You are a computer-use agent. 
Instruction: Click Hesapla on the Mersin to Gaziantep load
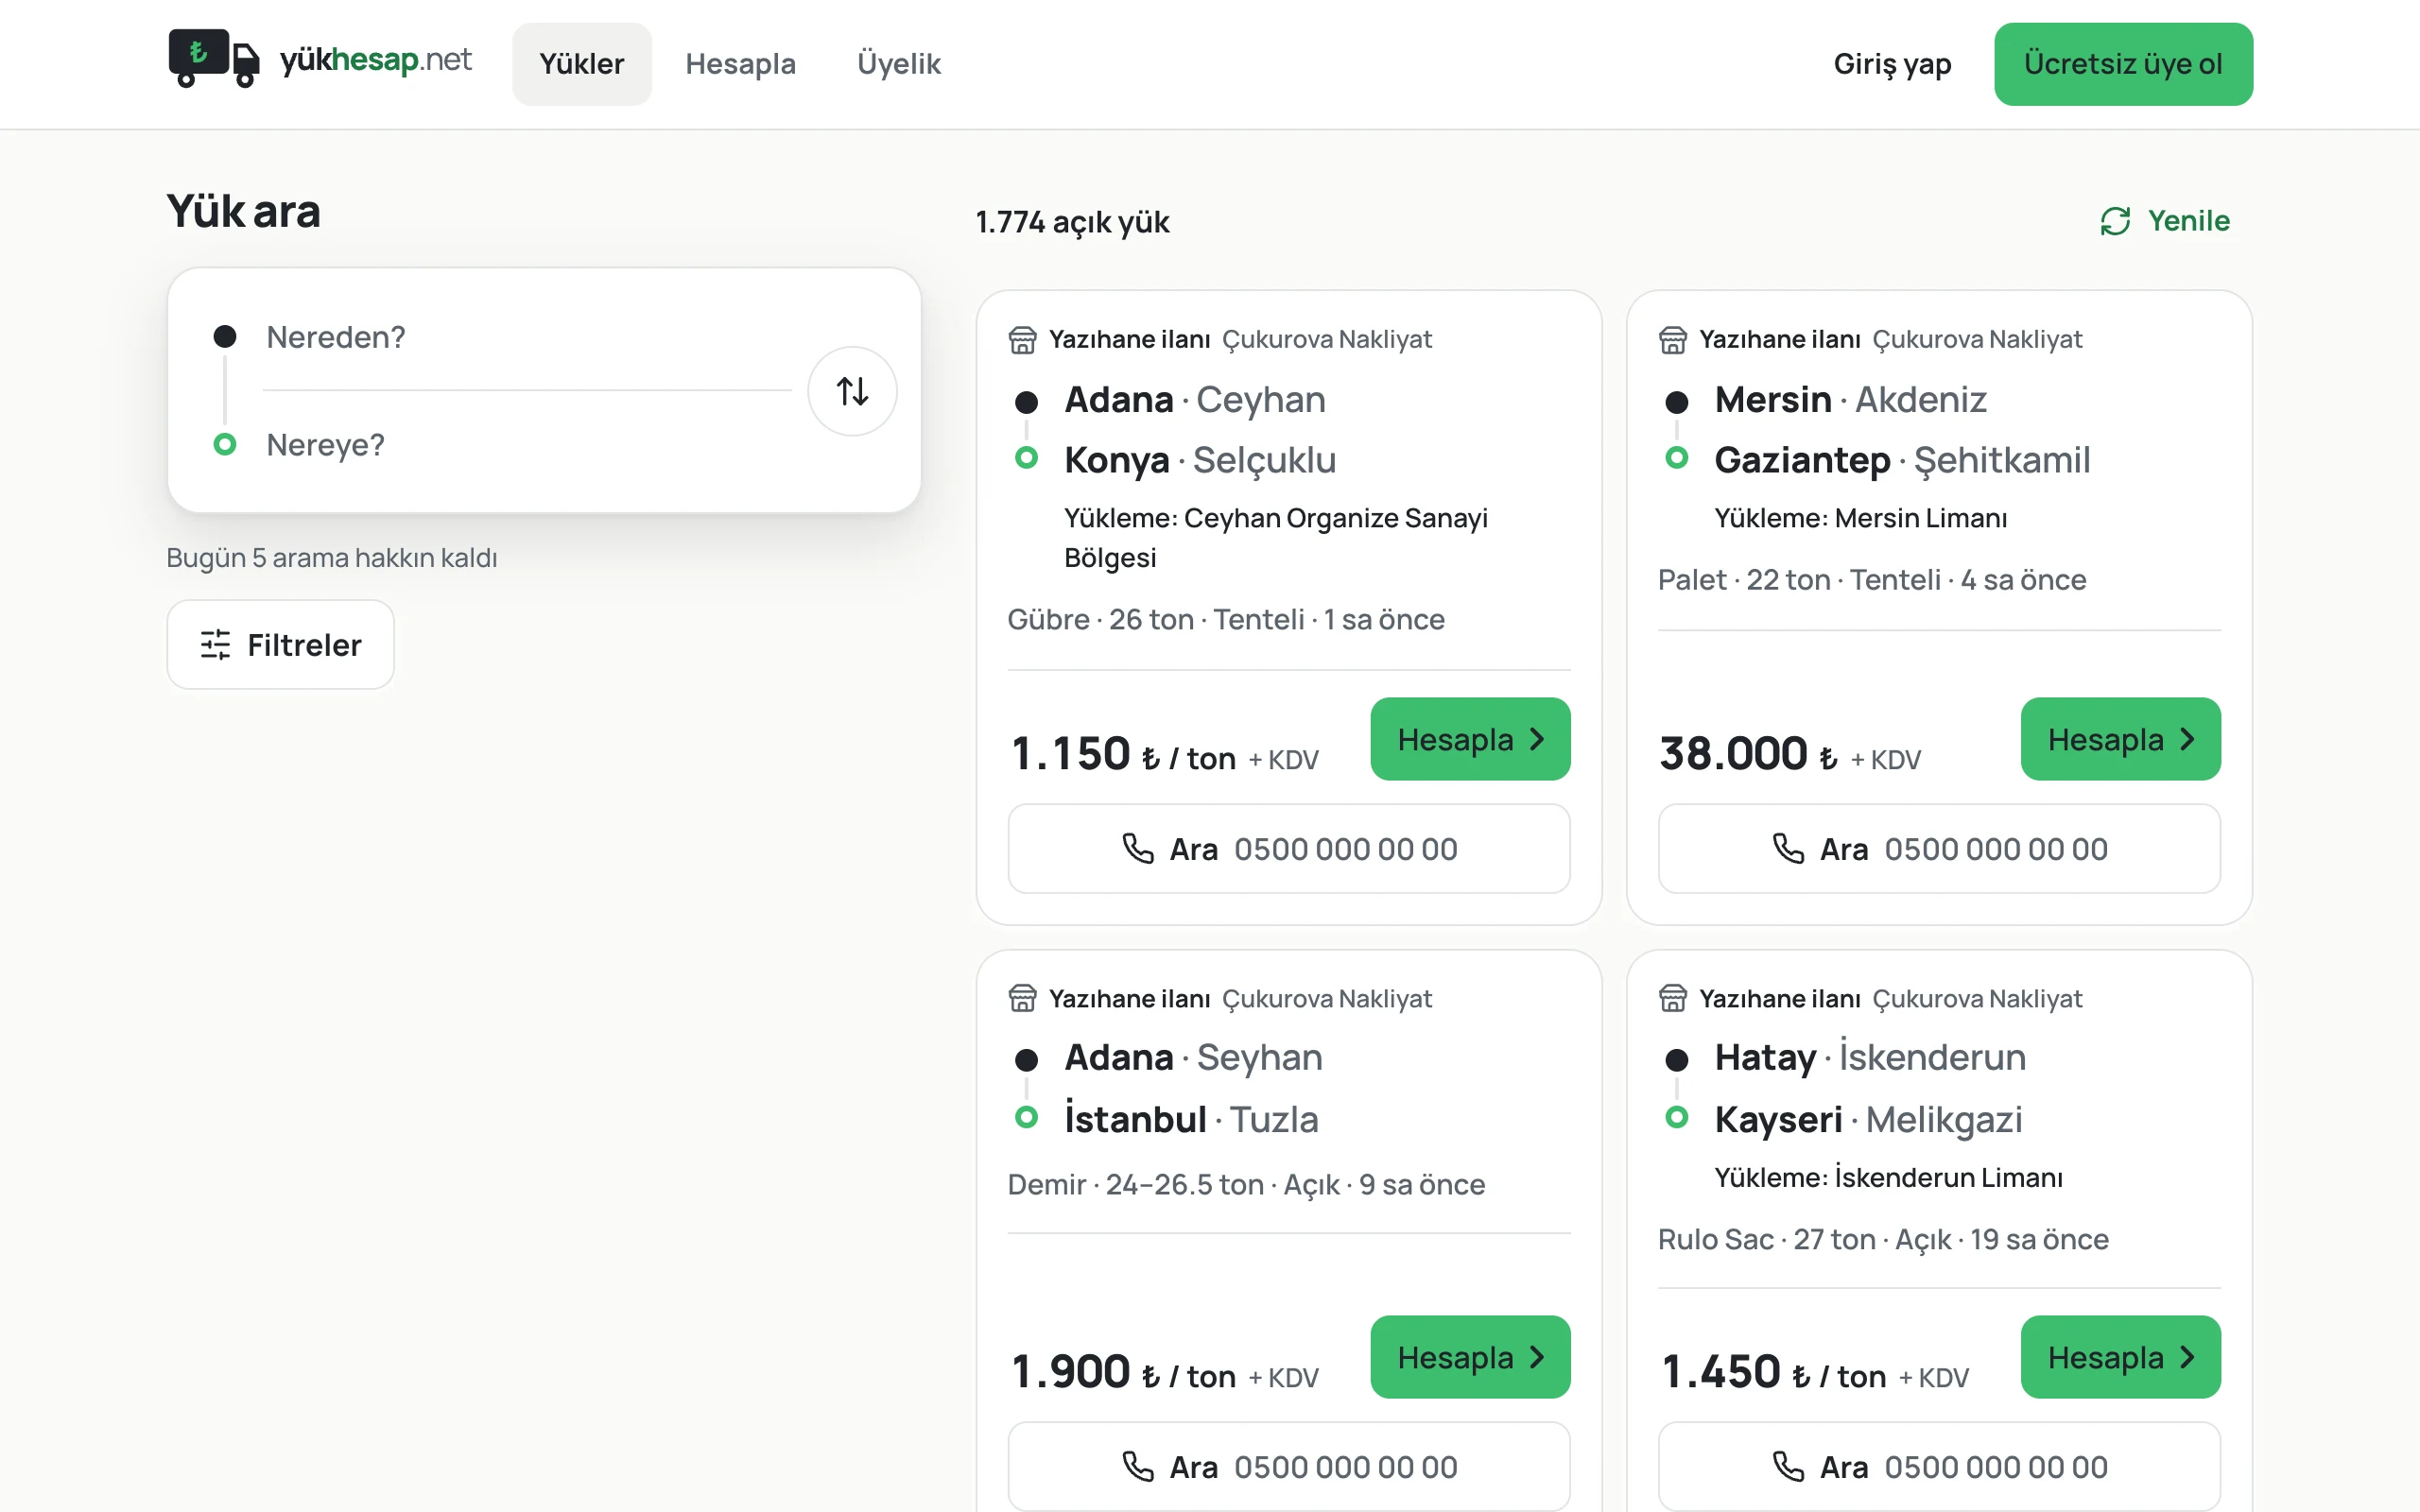pyautogui.click(x=2120, y=739)
